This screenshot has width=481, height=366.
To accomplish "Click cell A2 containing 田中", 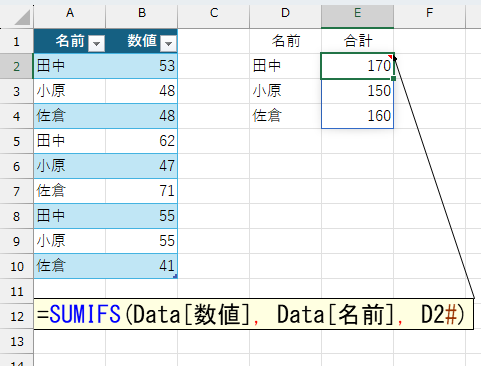I will (x=70, y=66).
